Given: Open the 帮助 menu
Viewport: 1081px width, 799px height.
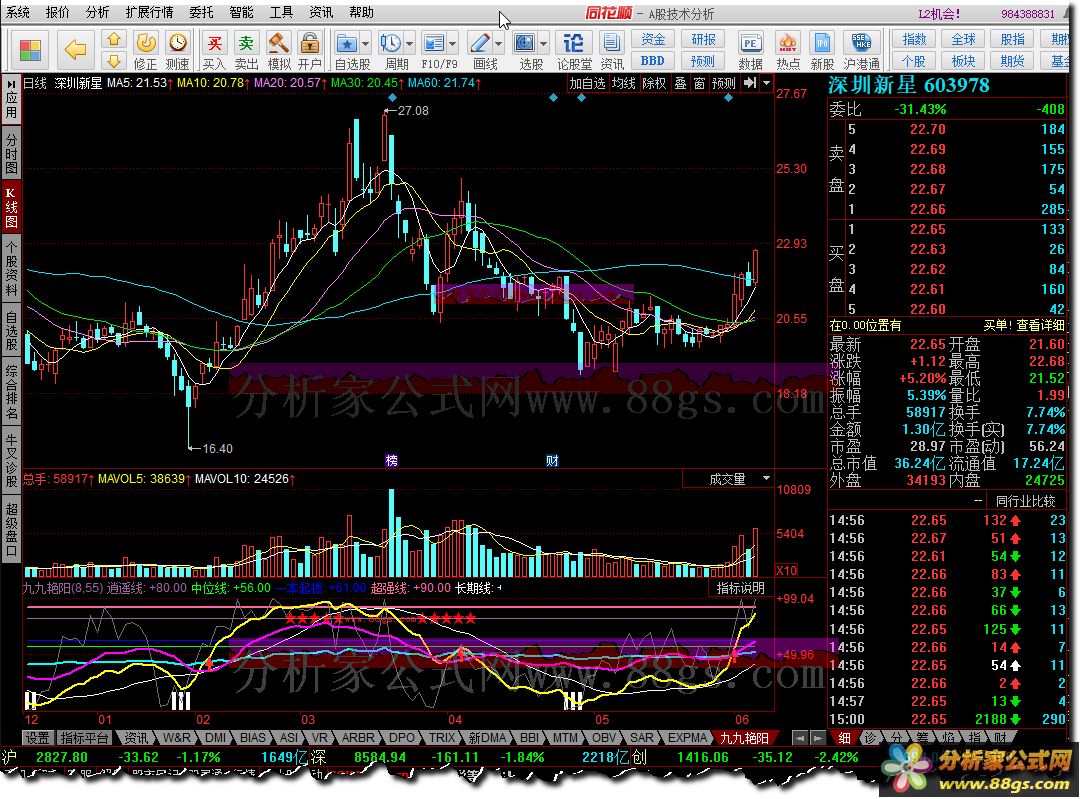Looking at the screenshot, I should click(361, 12).
